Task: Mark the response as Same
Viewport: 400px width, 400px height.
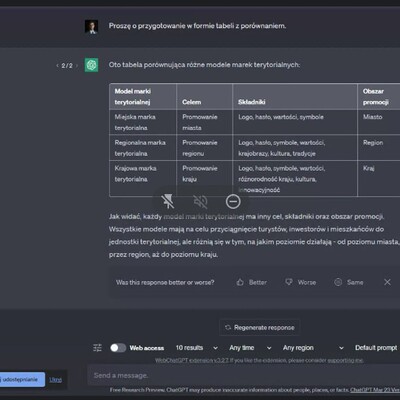Action: (x=349, y=282)
